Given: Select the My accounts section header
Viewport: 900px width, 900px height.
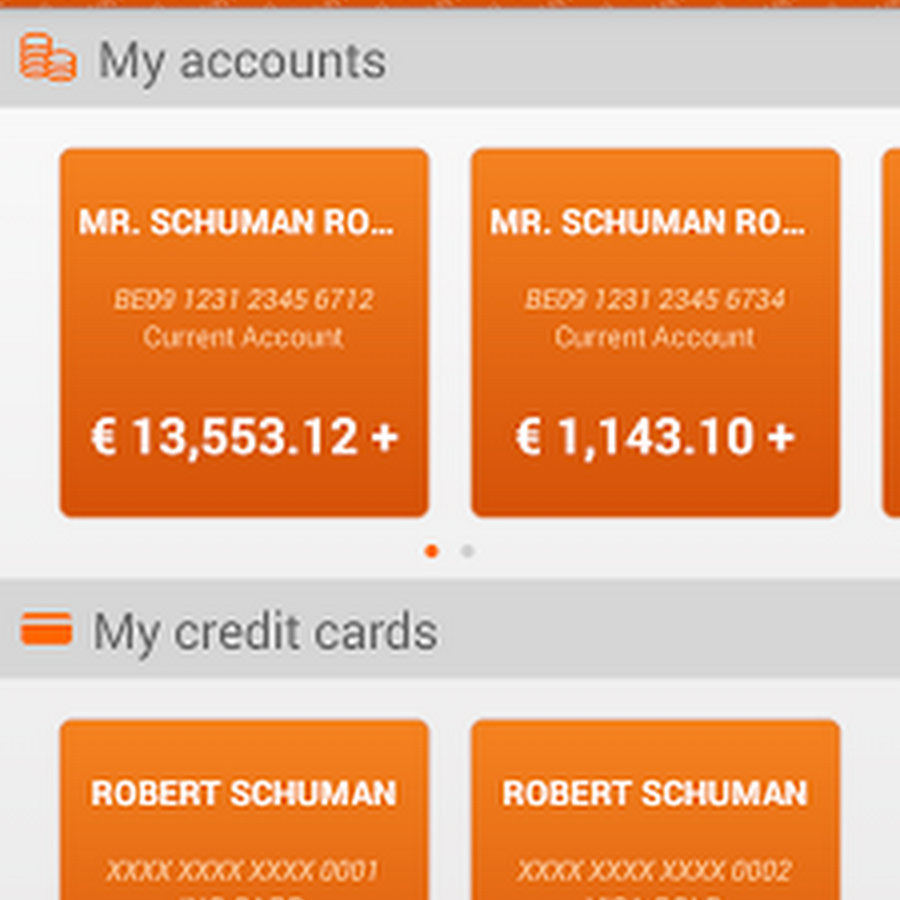Looking at the screenshot, I should click(x=242, y=61).
